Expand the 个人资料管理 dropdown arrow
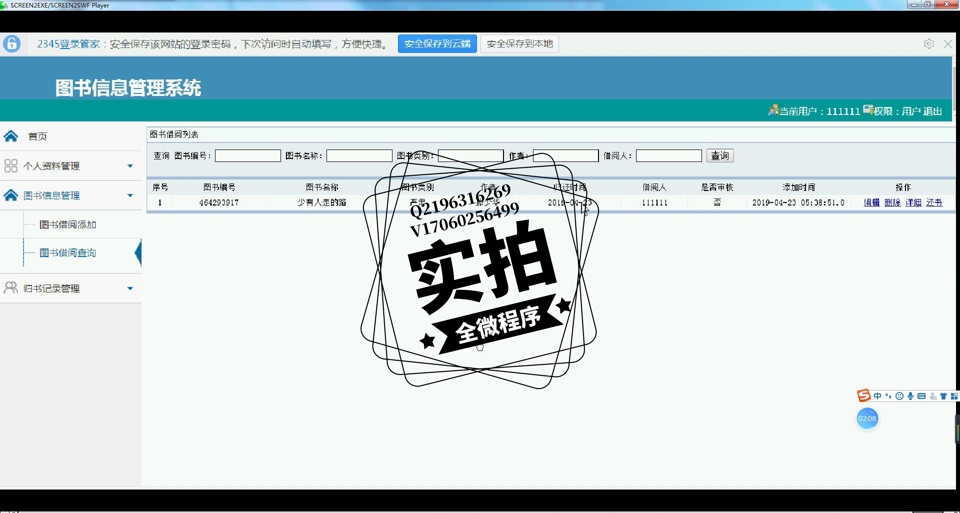Screen dimensions: 960x513 (130, 166)
